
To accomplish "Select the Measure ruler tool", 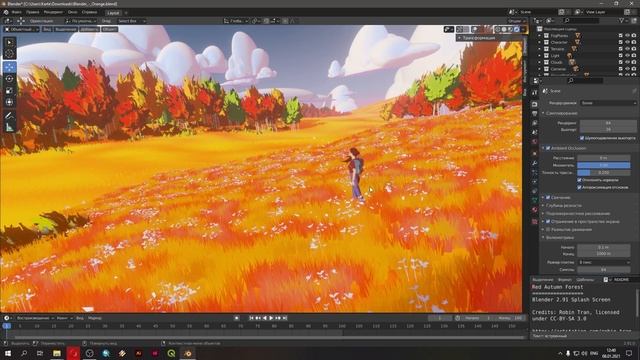I will click(x=9, y=128).
